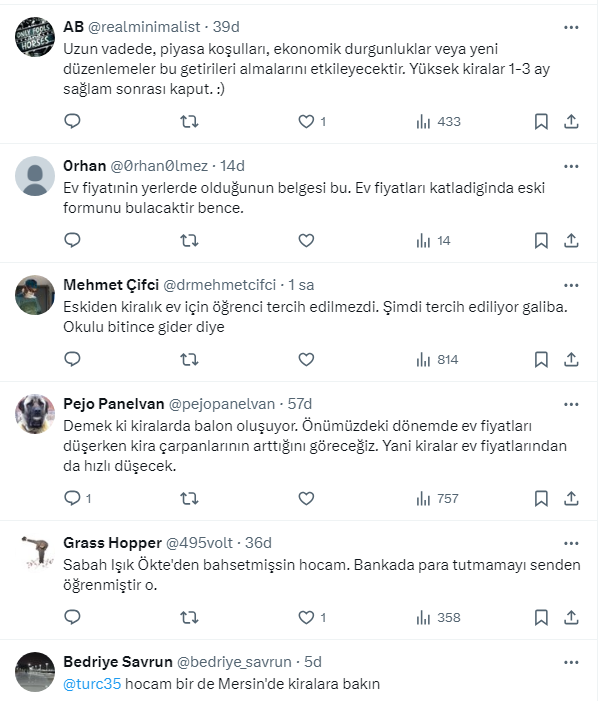Open the @turc35 mention link
This screenshot has width=614, height=701.
91,684
